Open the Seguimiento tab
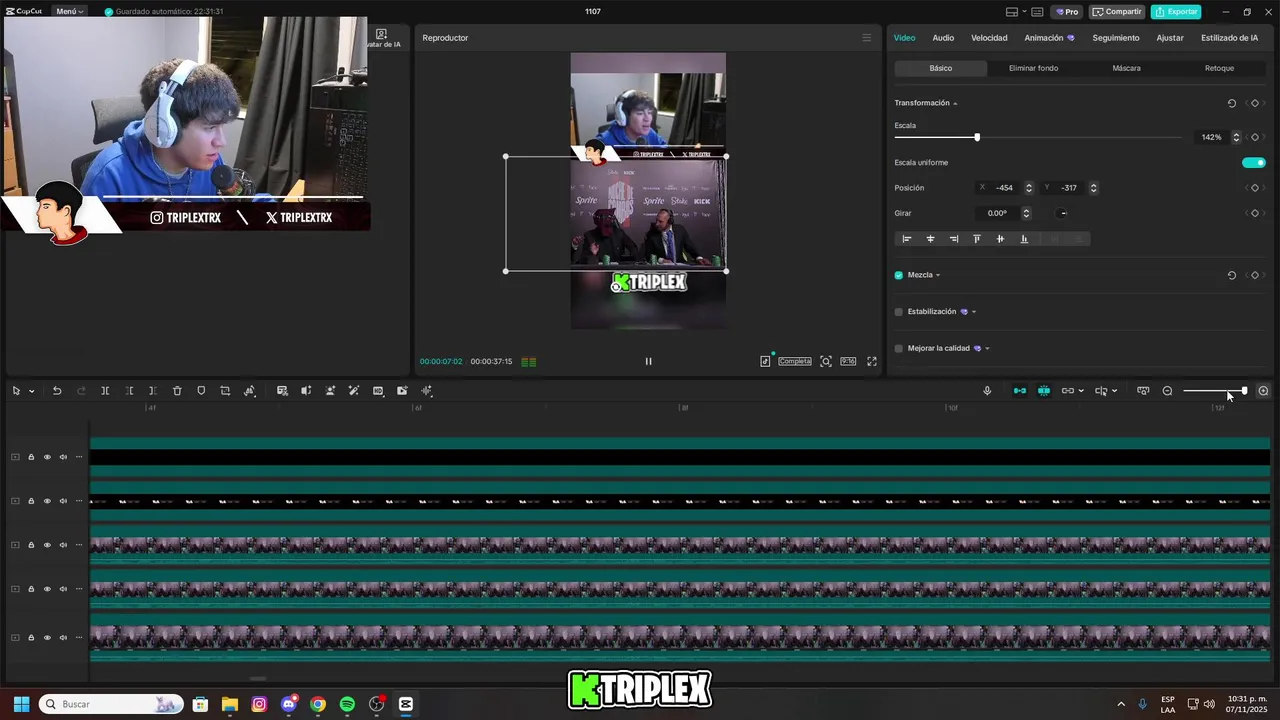The height and width of the screenshot is (720, 1280). click(1116, 38)
